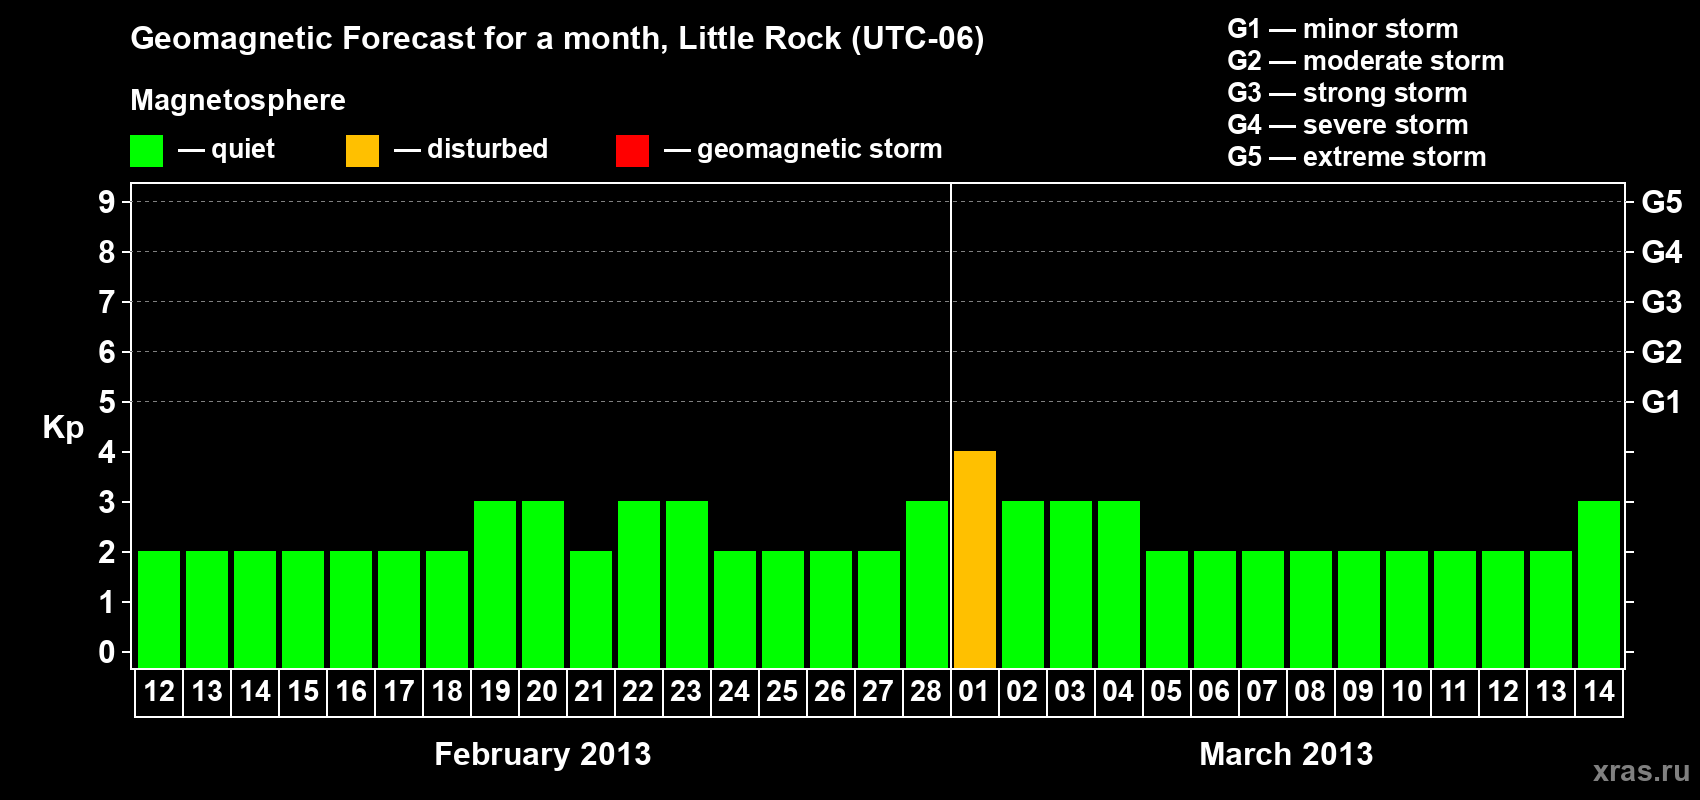
Task: Click the red geomagnetic storm legend swatch
Action: click(632, 151)
